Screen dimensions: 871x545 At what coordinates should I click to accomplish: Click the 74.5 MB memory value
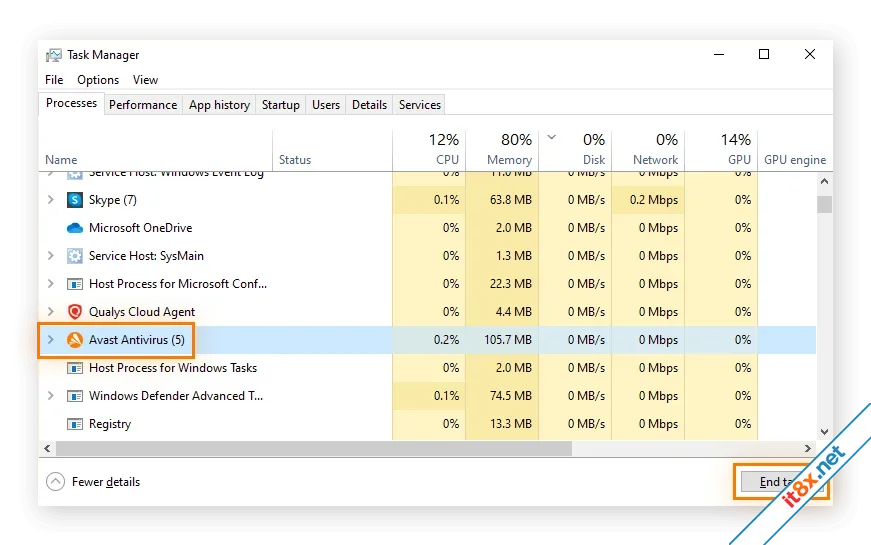coord(510,396)
